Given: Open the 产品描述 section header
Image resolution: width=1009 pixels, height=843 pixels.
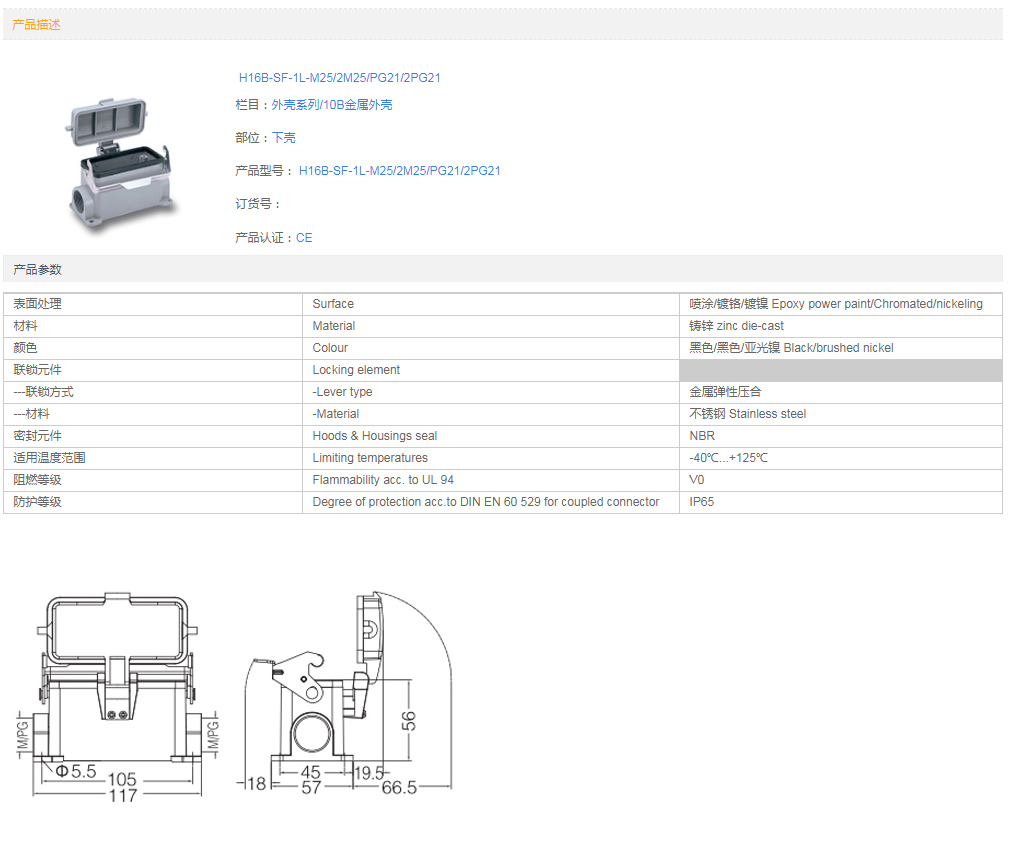Looking at the screenshot, I should (37, 25).
